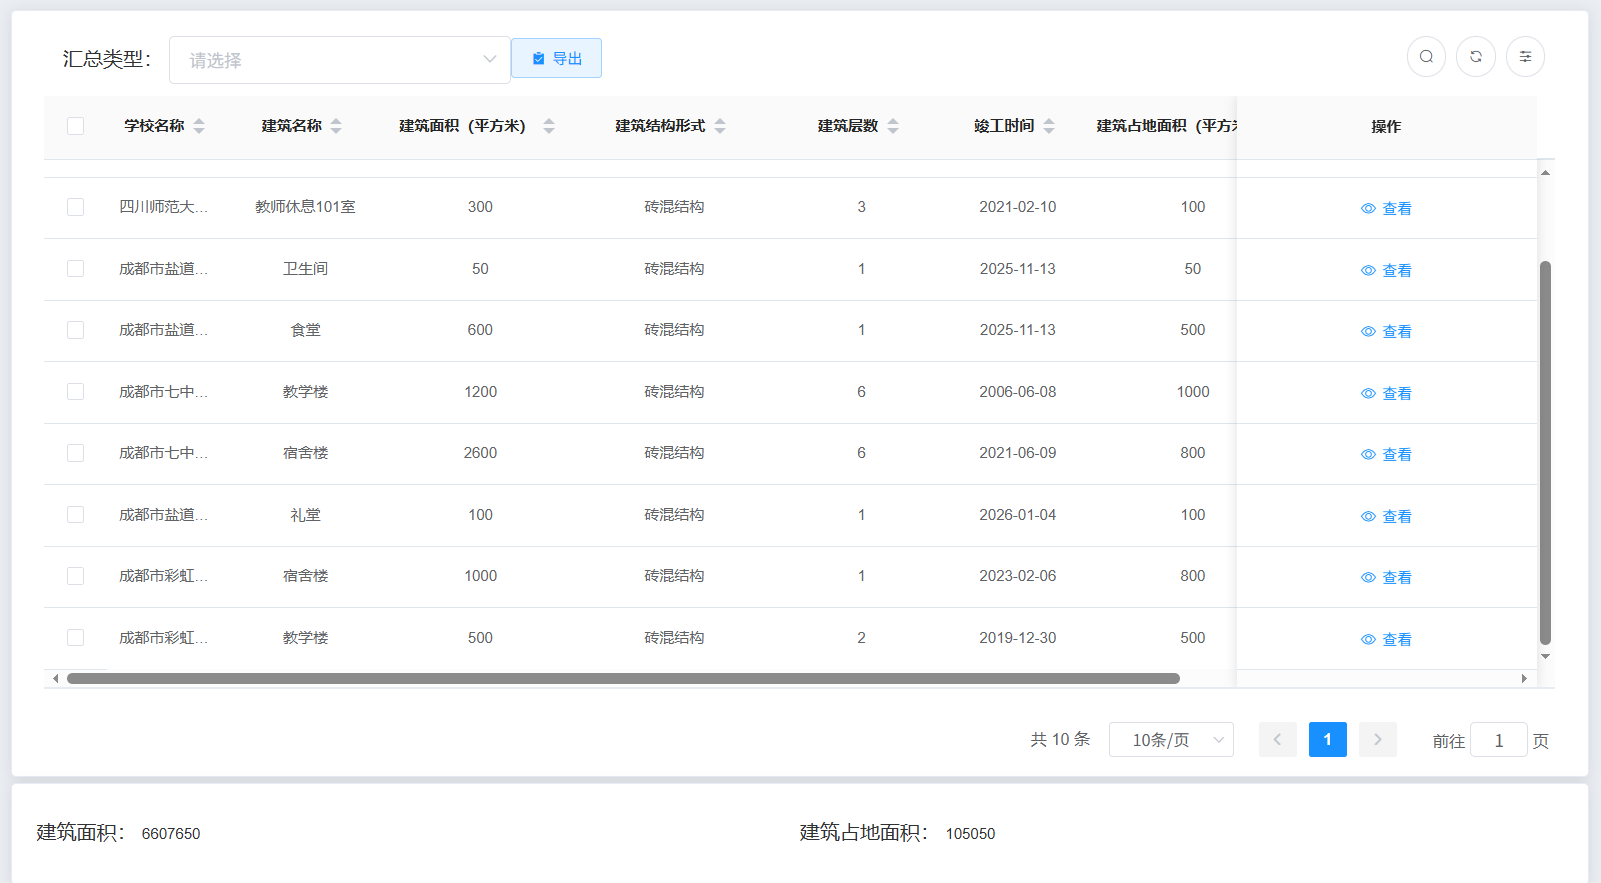The height and width of the screenshot is (883, 1601).
Task: Select the 礼堂 row checkbox
Action: (75, 515)
